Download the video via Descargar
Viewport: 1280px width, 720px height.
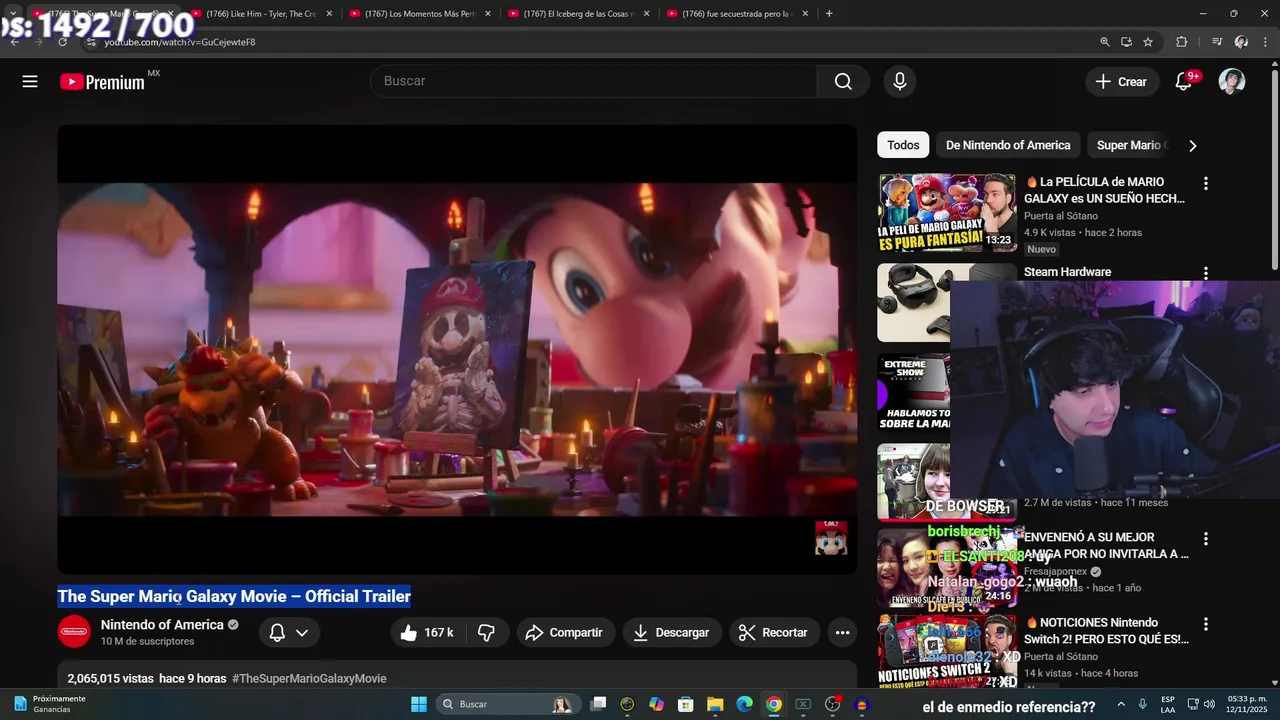coord(671,633)
